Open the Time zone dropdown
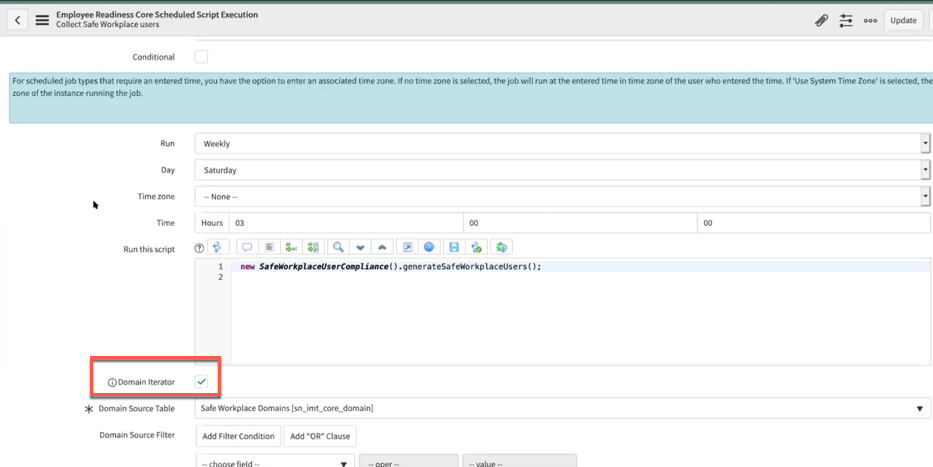The width and height of the screenshot is (933, 467). [562, 196]
